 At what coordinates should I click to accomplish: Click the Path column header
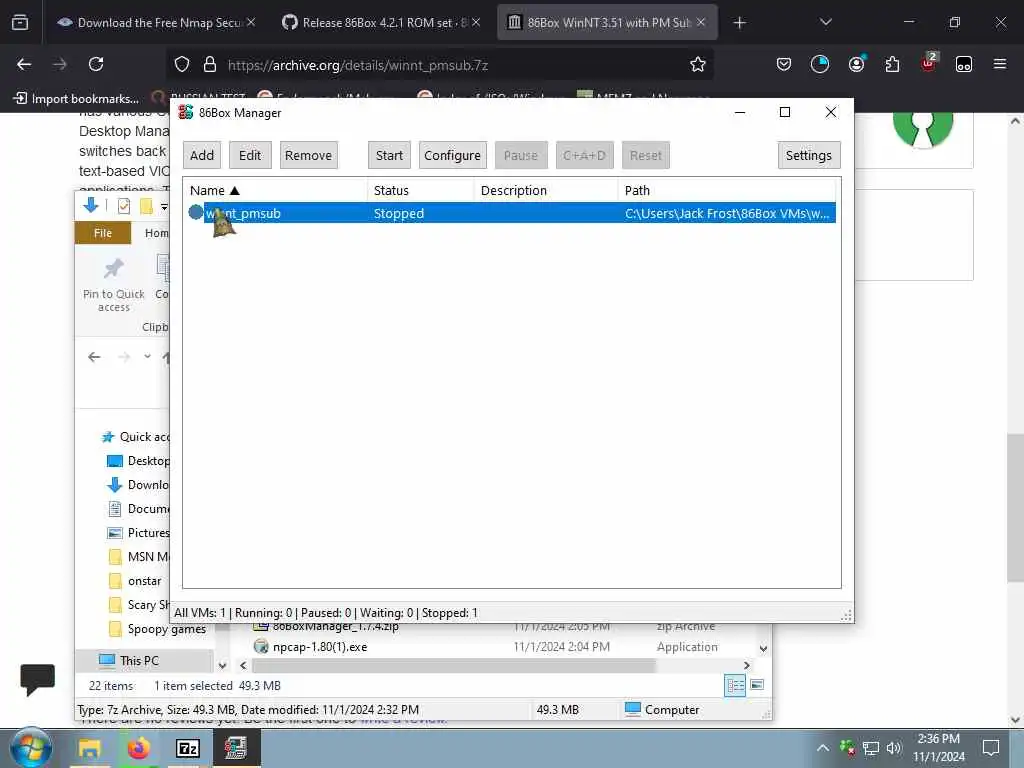click(727, 191)
